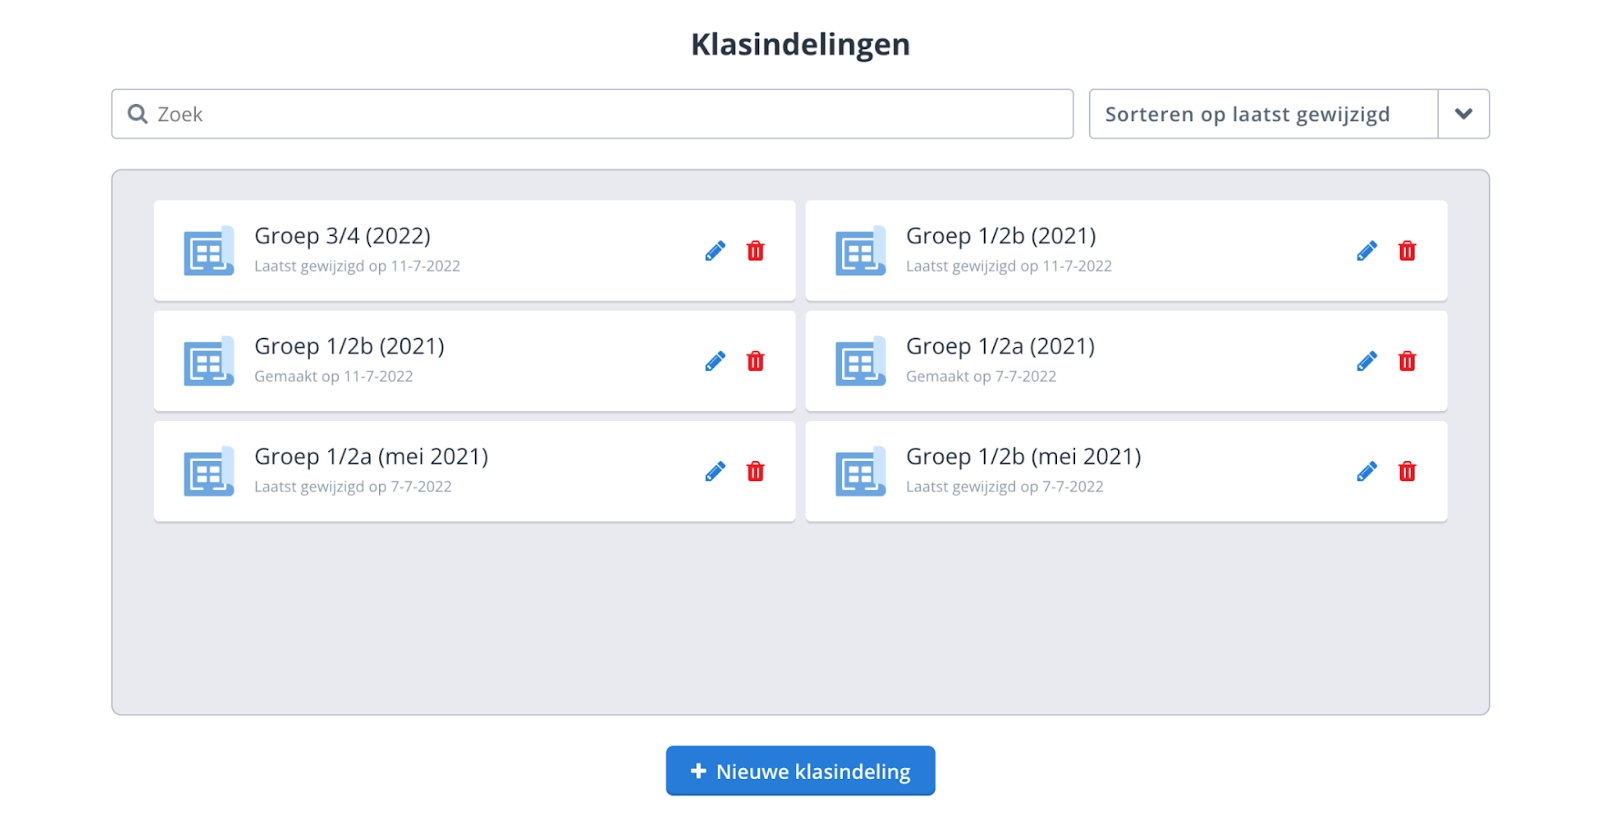Delete the Groep 1/2b (mei 2021) klasindeling
This screenshot has height=822, width=1600.
(1407, 471)
